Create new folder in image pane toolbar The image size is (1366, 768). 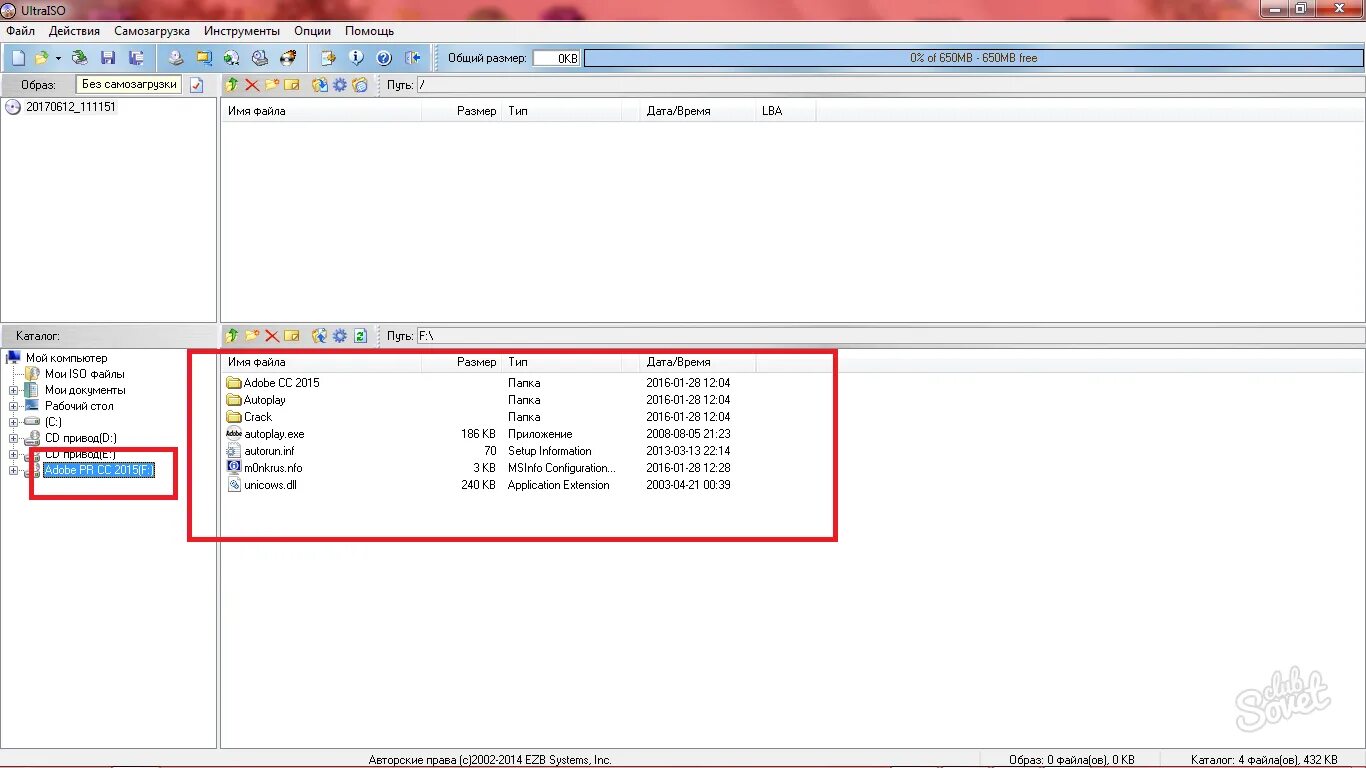[x=272, y=85]
